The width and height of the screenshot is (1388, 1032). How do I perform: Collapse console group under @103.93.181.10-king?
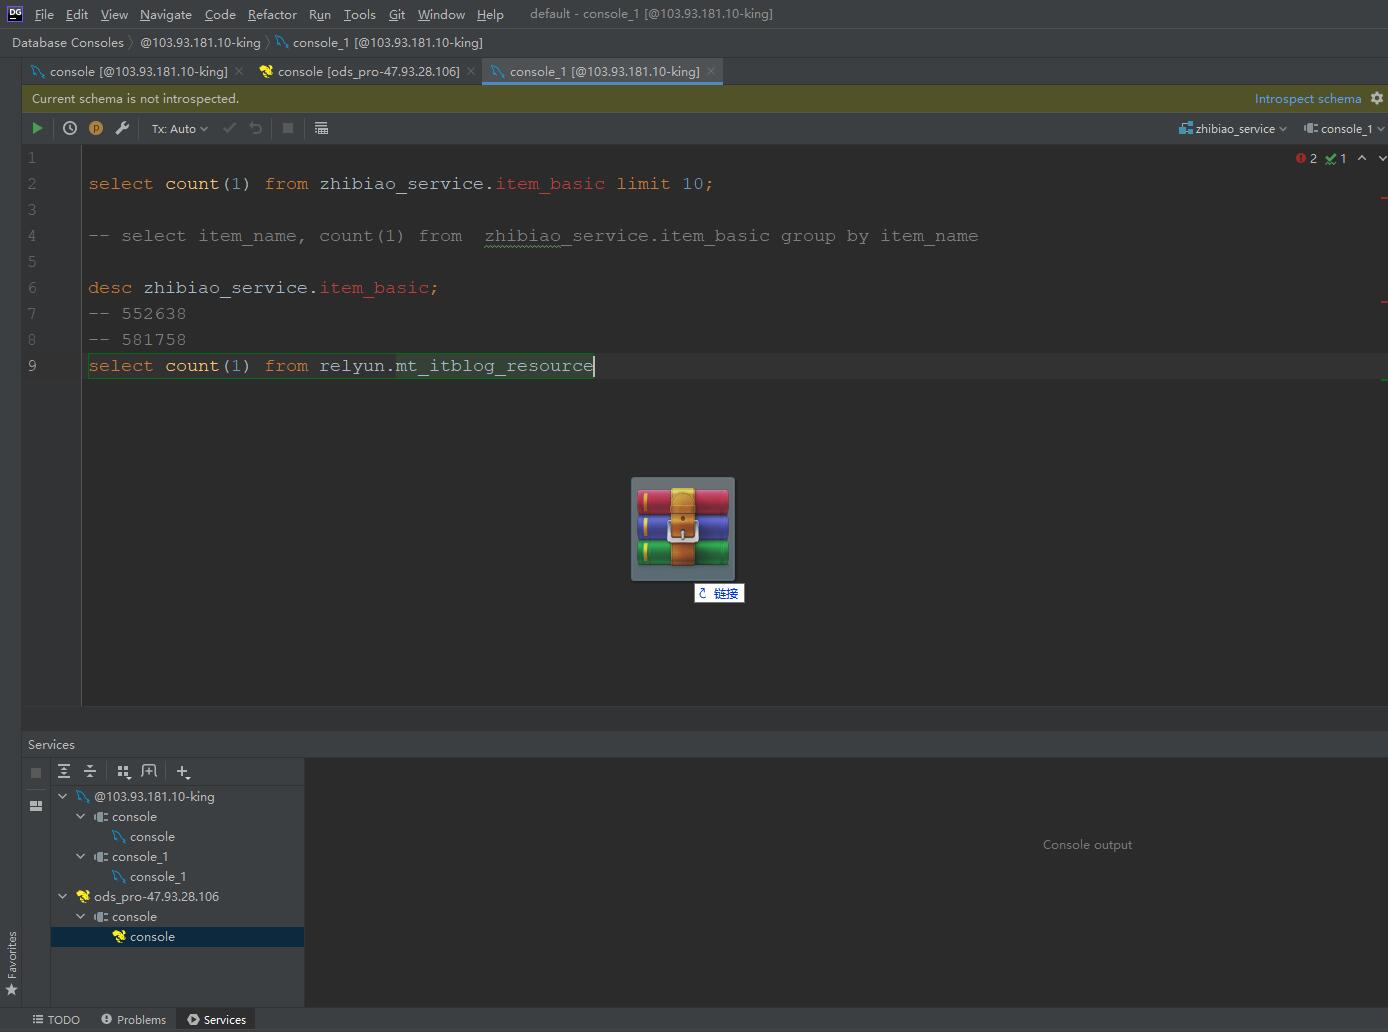pyautogui.click(x=81, y=816)
